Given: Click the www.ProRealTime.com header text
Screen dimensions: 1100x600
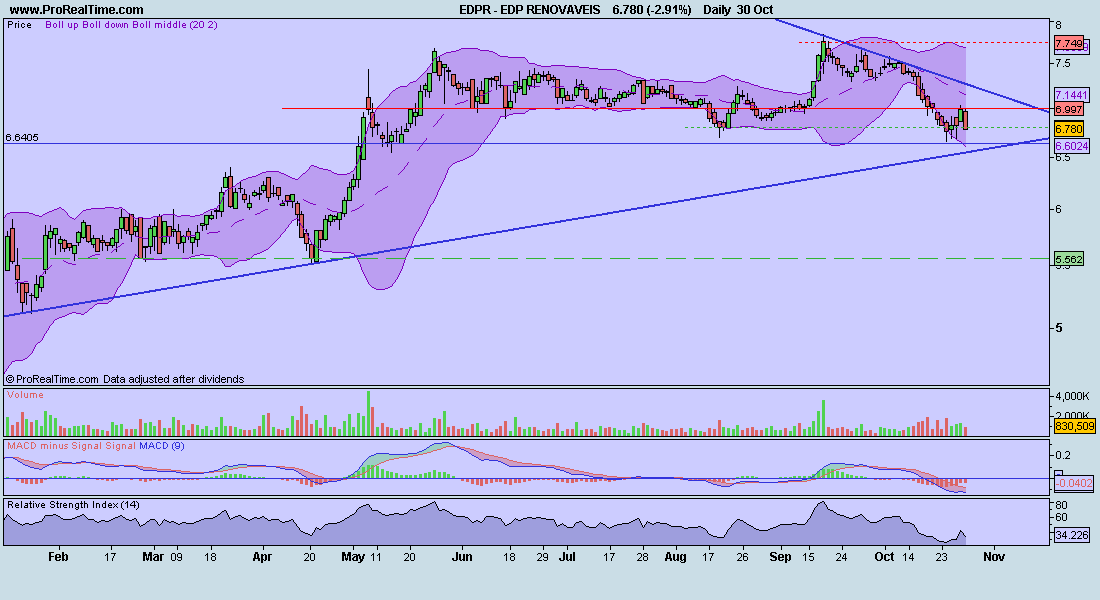Looking at the screenshot, I should pyautogui.click(x=76, y=10).
